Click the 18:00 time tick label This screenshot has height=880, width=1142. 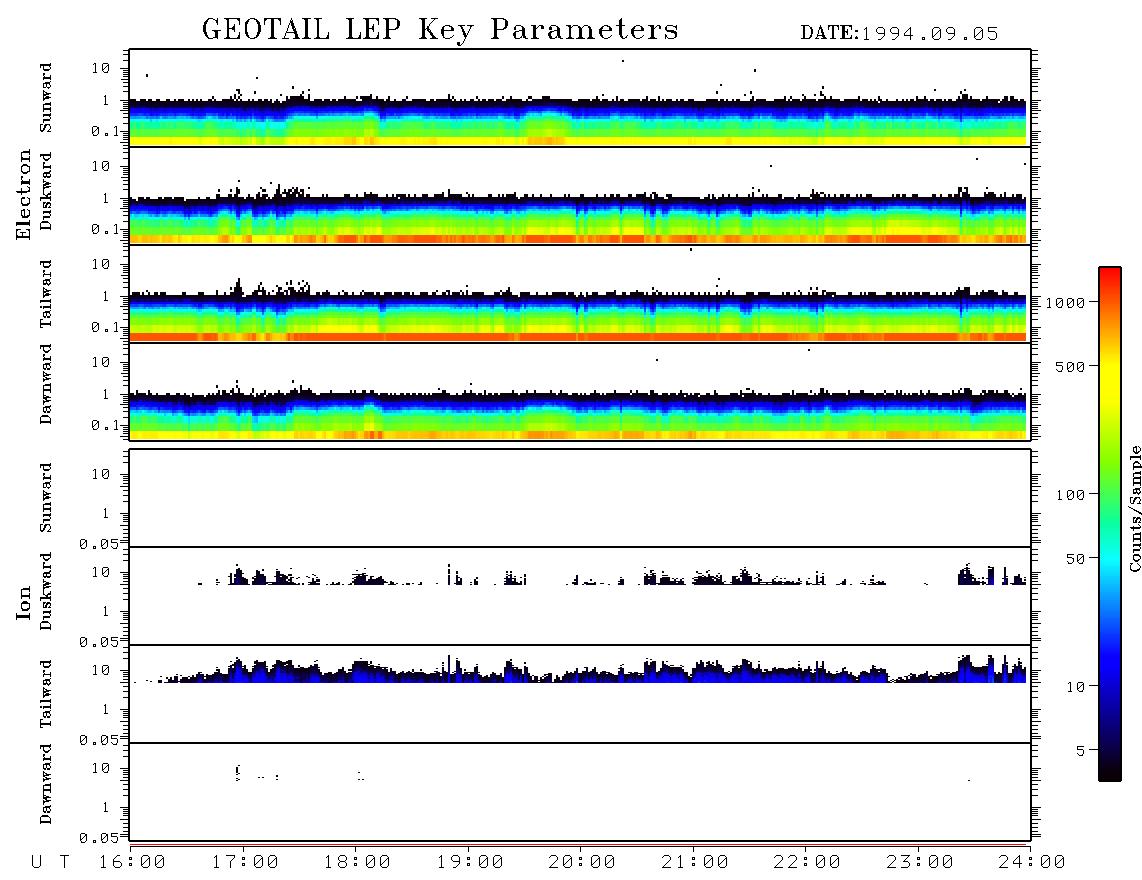(x=358, y=862)
